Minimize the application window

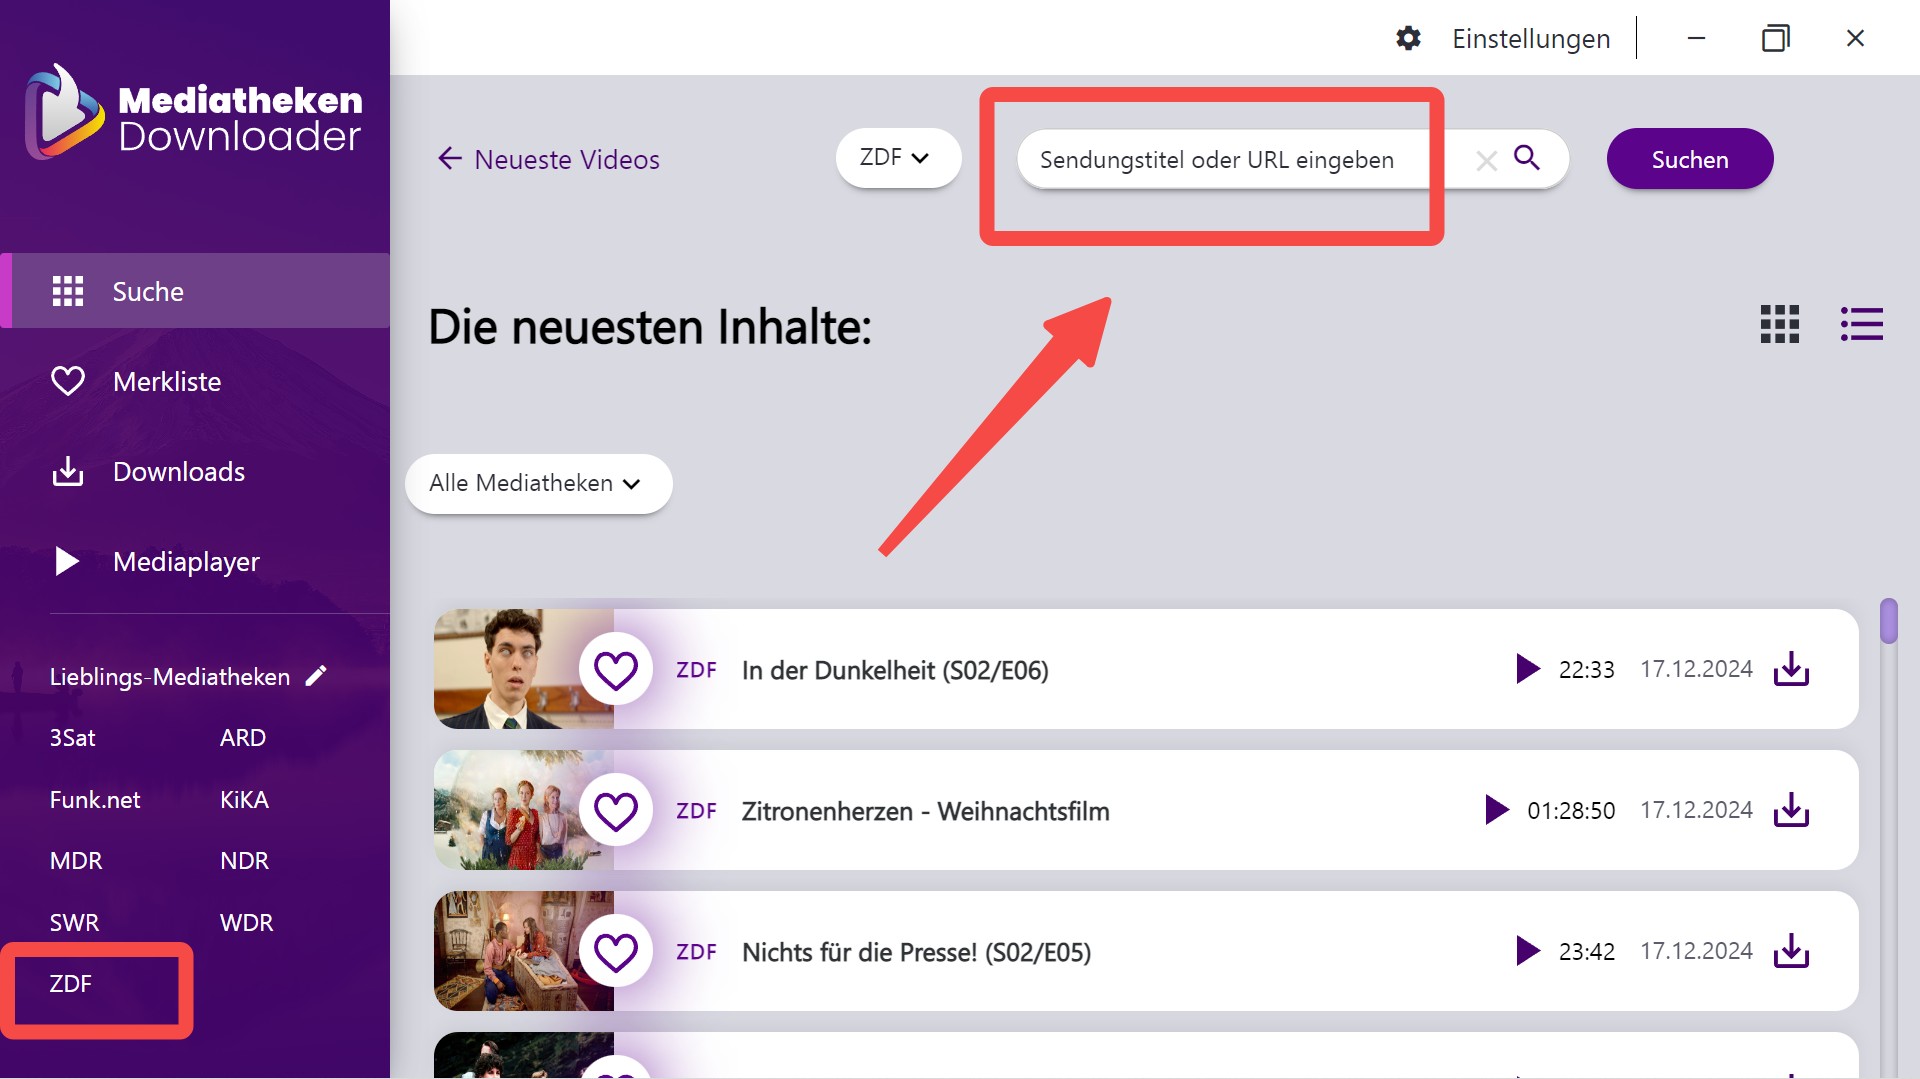1696,38
